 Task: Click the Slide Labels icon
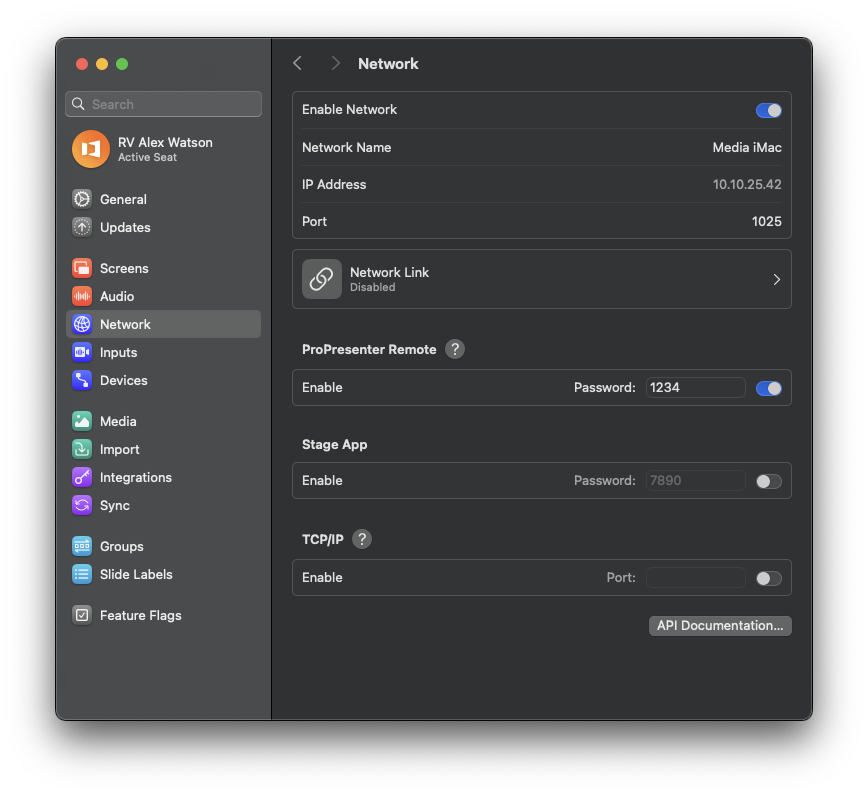[82, 574]
